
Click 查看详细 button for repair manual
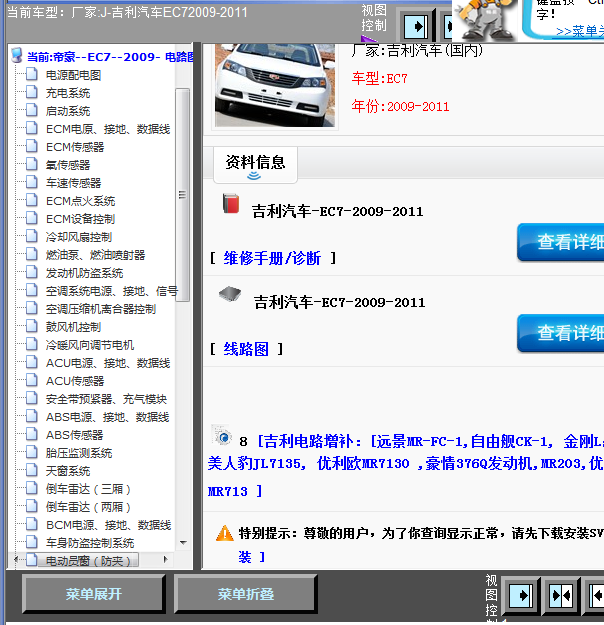pyautogui.click(x=561, y=242)
